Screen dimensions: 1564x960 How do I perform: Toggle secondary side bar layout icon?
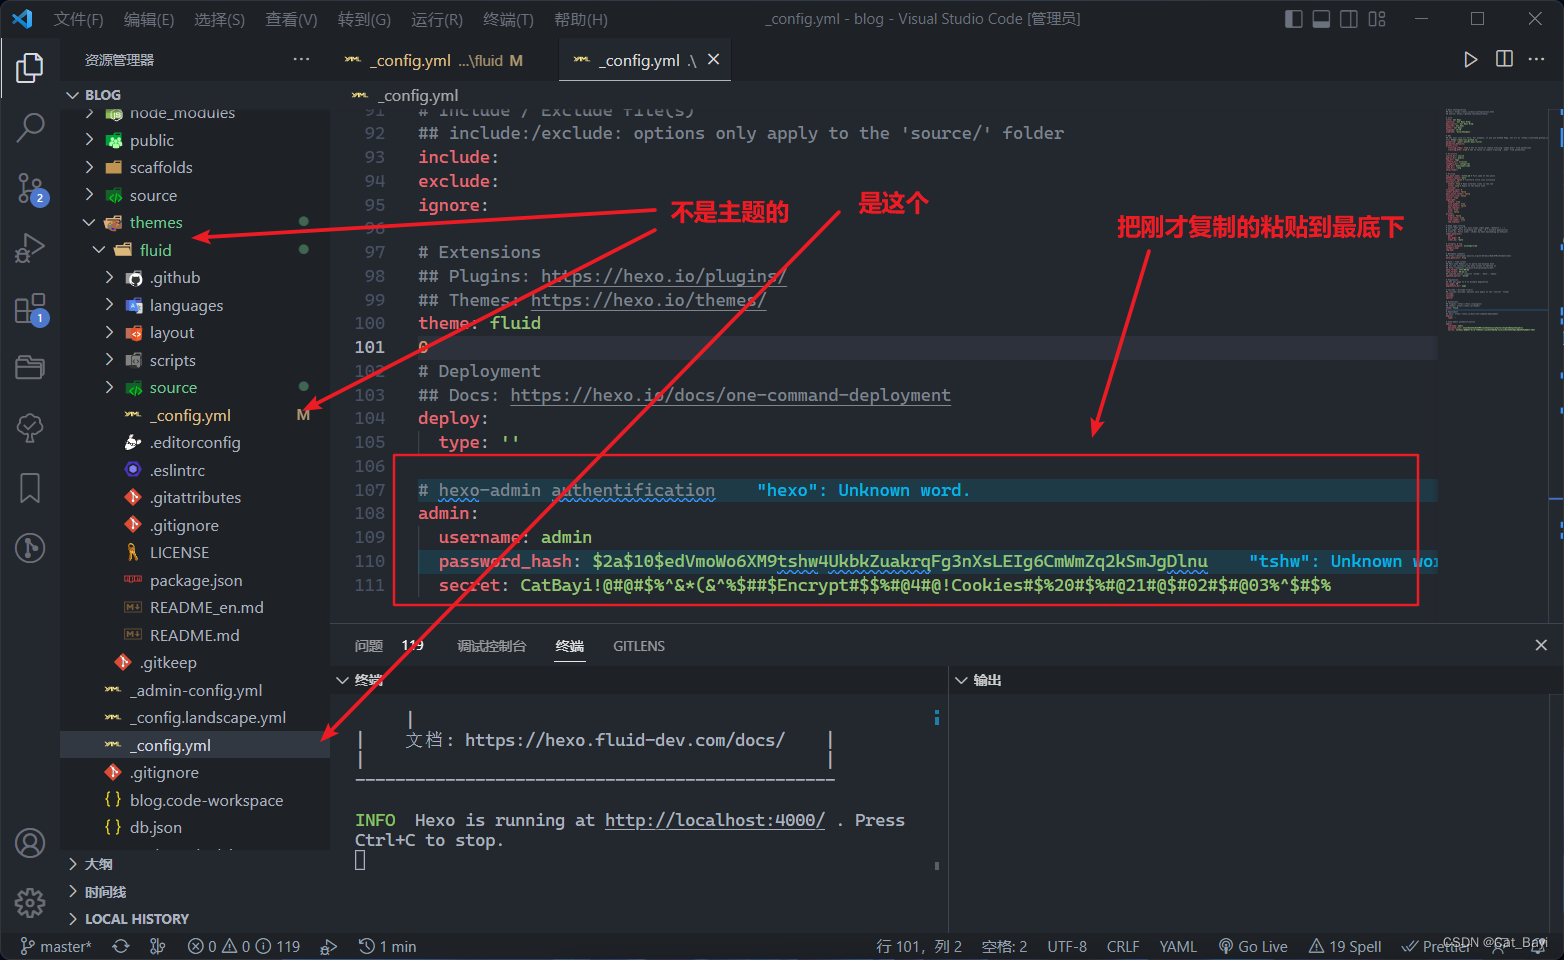[1349, 19]
